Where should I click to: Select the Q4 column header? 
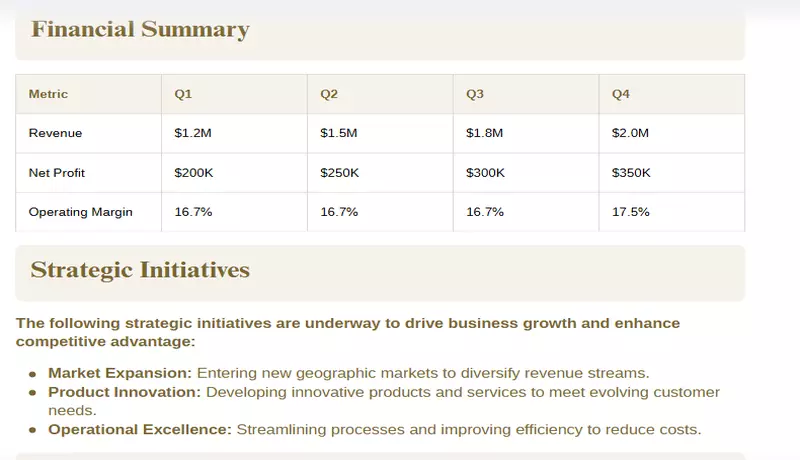(x=621, y=94)
